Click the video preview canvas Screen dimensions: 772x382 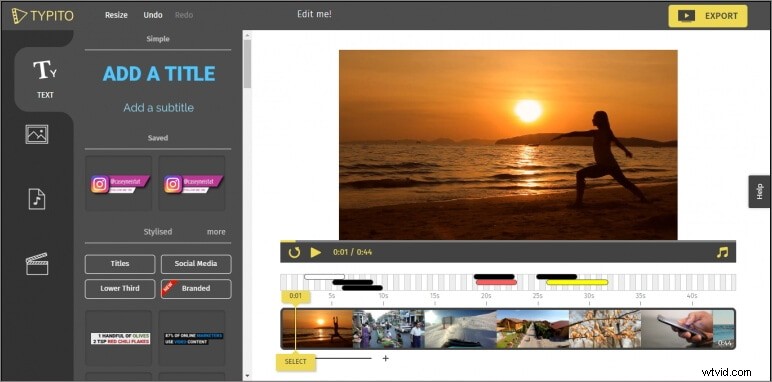tap(508, 145)
